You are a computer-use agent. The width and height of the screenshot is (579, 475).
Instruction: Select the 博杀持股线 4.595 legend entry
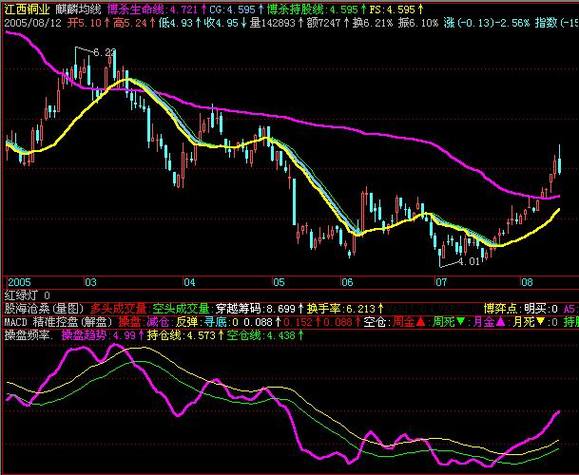pos(317,9)
